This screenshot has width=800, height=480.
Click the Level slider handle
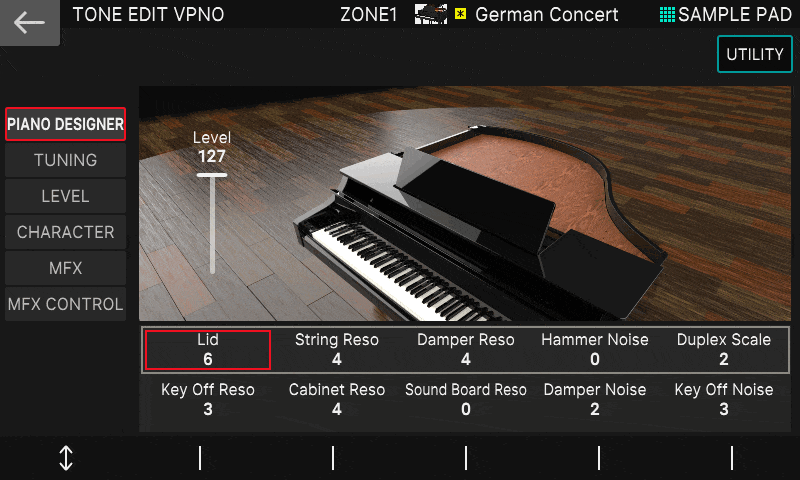pos(212,175)
